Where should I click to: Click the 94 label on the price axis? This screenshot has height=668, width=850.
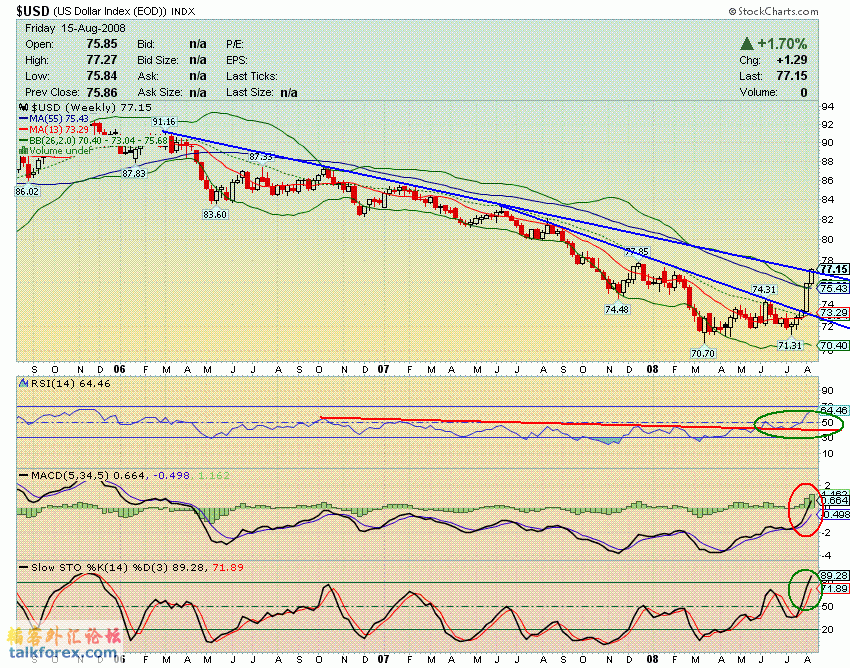827,107
